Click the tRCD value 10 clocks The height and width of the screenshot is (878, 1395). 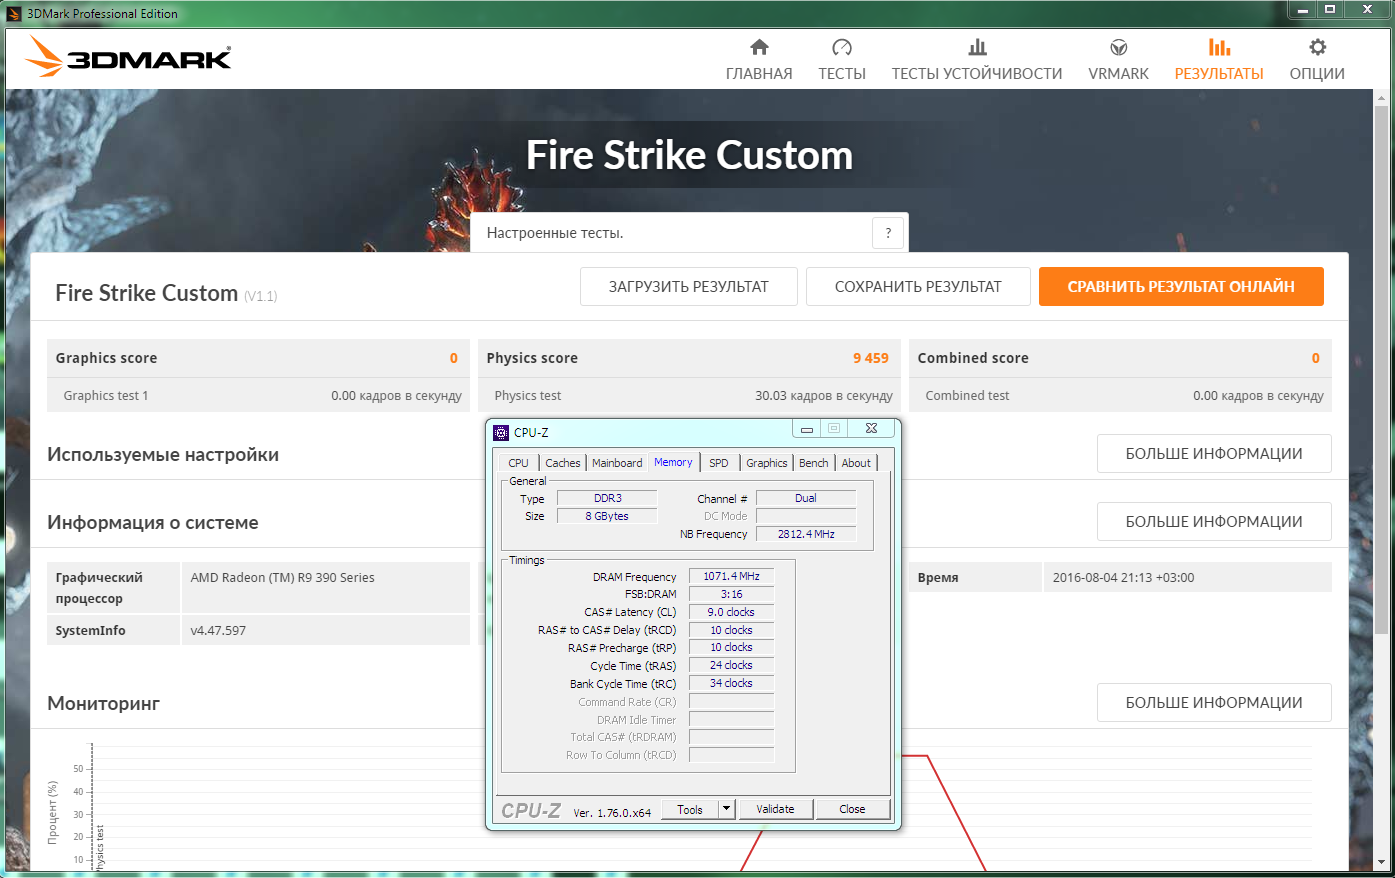(731, 630)
